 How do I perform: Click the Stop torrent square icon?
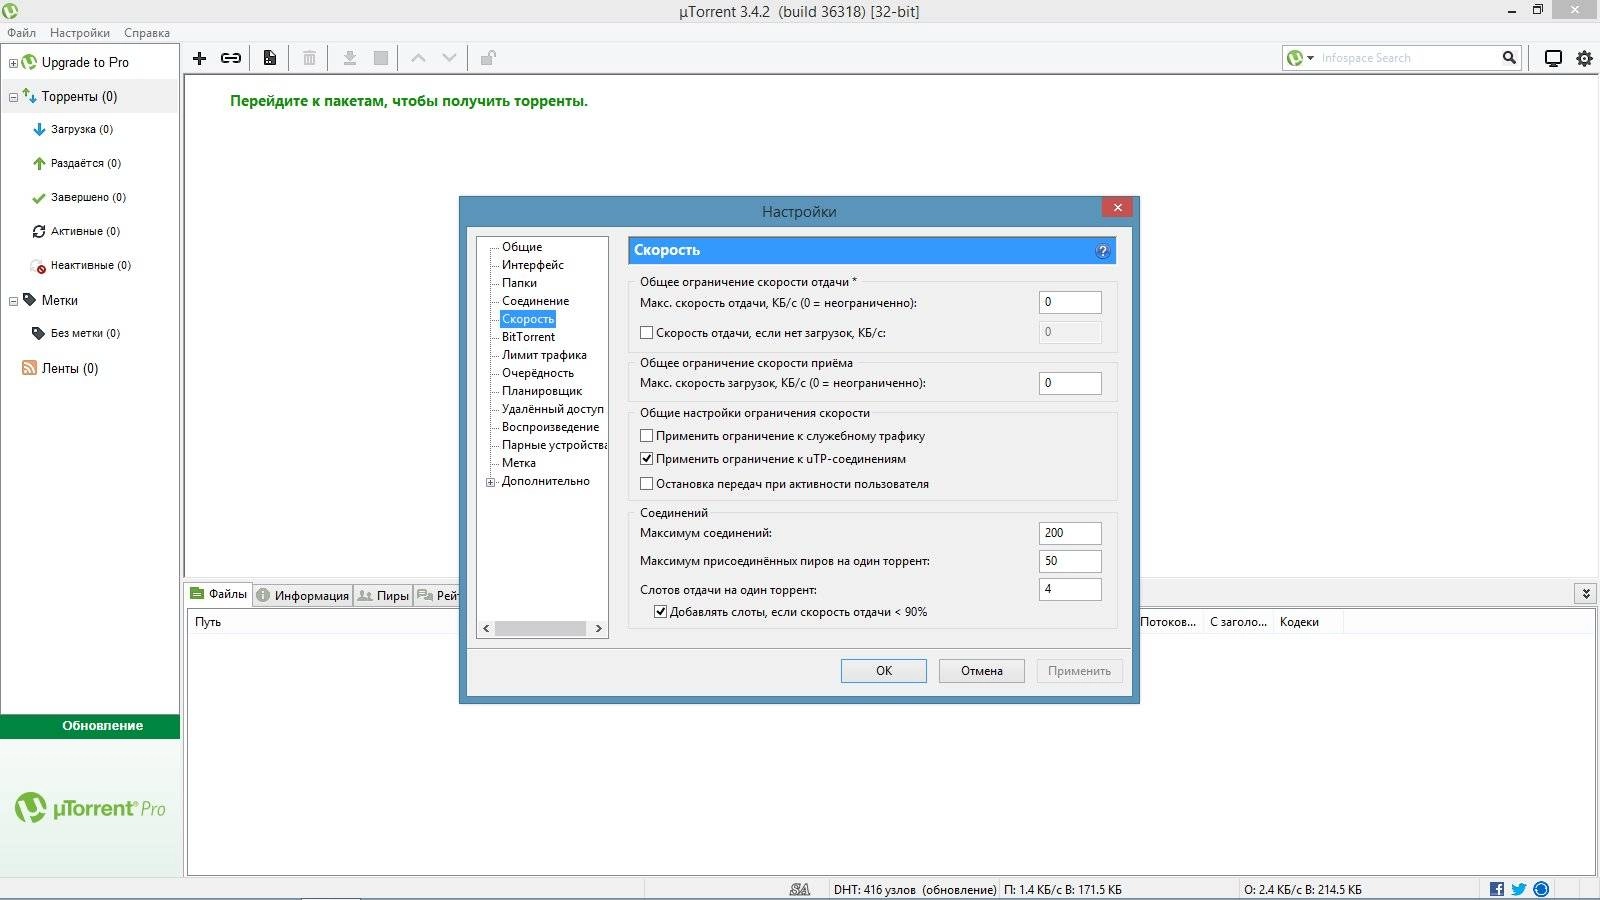381,58
